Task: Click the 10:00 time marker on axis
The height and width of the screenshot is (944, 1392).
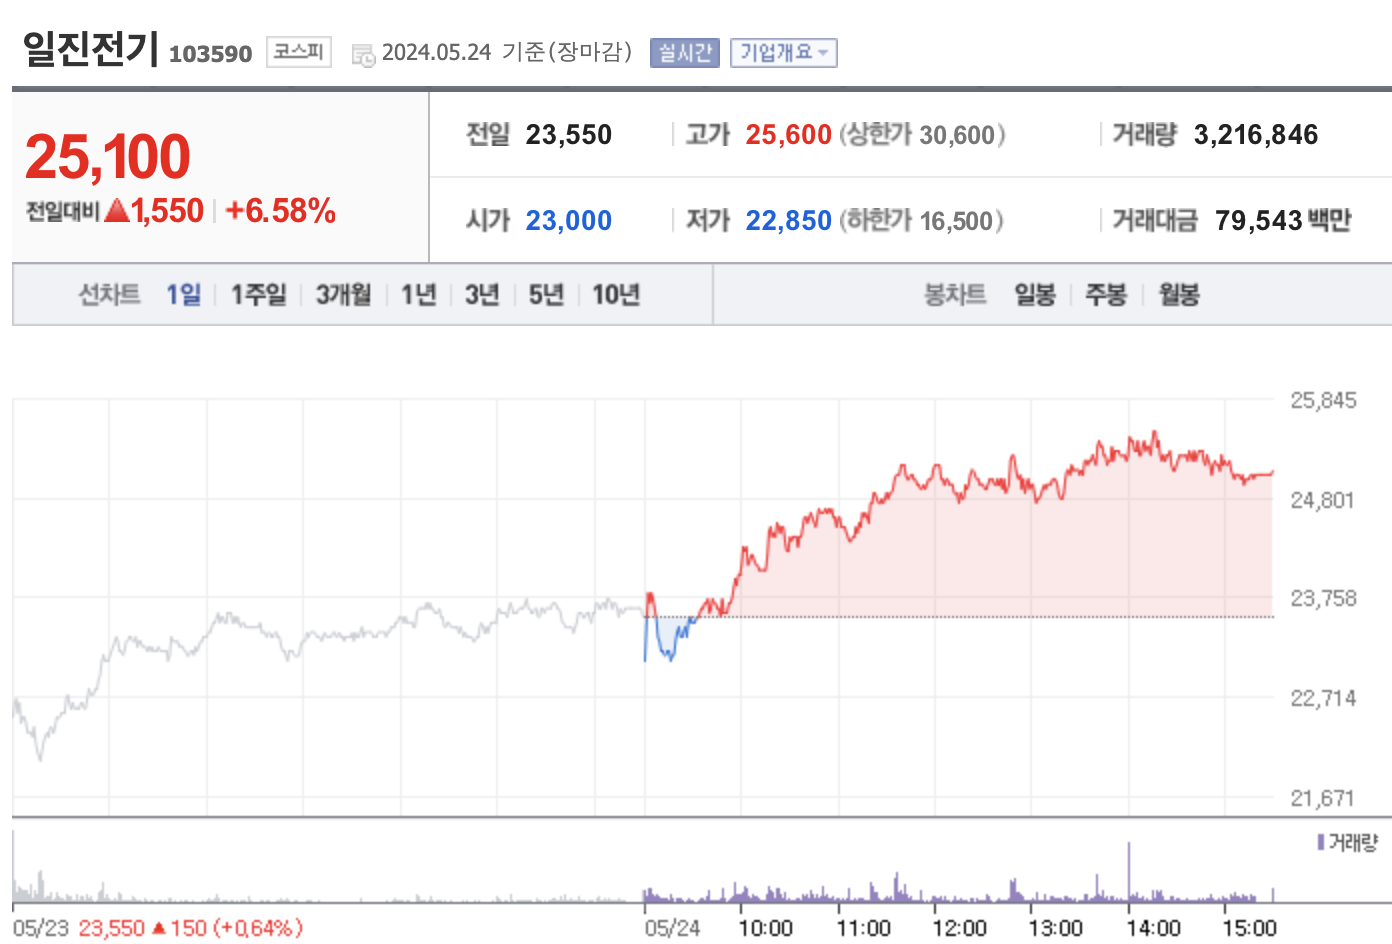Action: coord(765,928)
